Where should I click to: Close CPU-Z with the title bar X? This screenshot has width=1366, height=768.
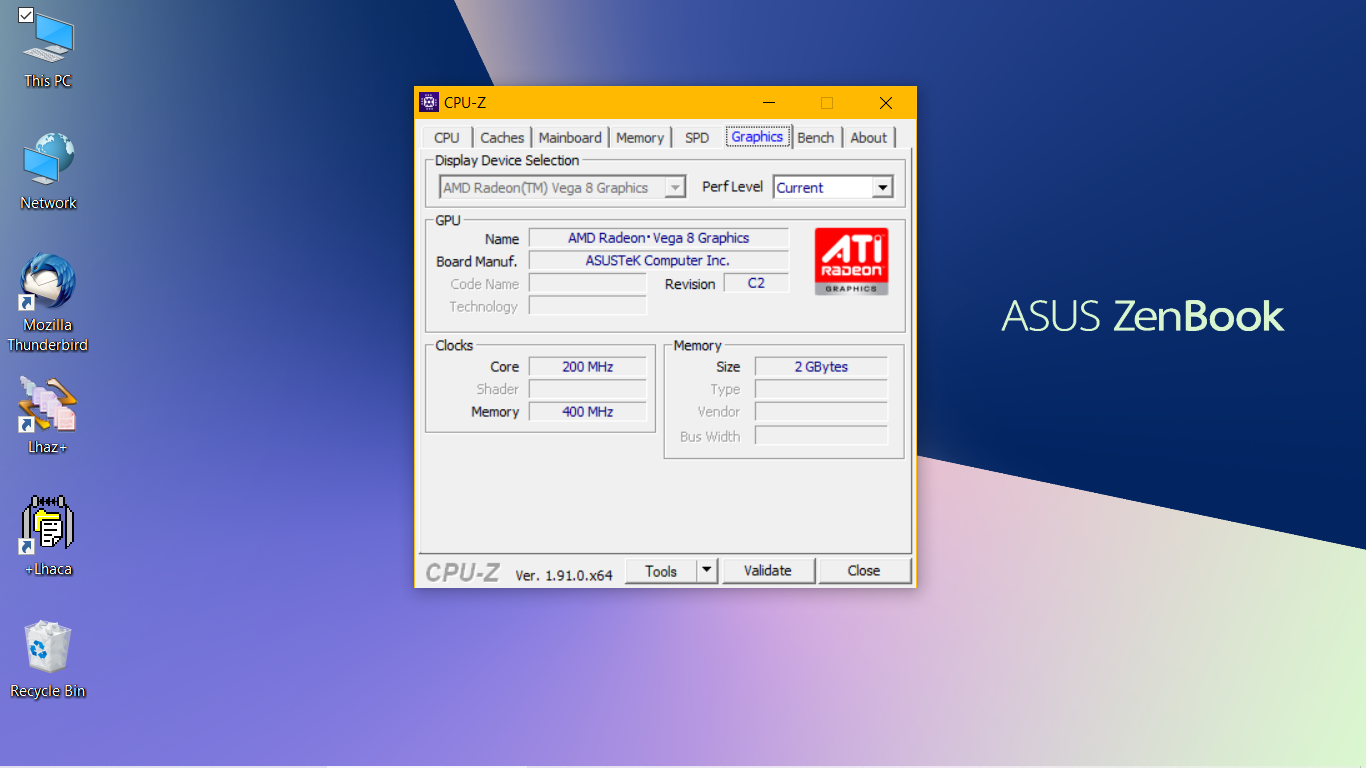[x=886, y=103]
